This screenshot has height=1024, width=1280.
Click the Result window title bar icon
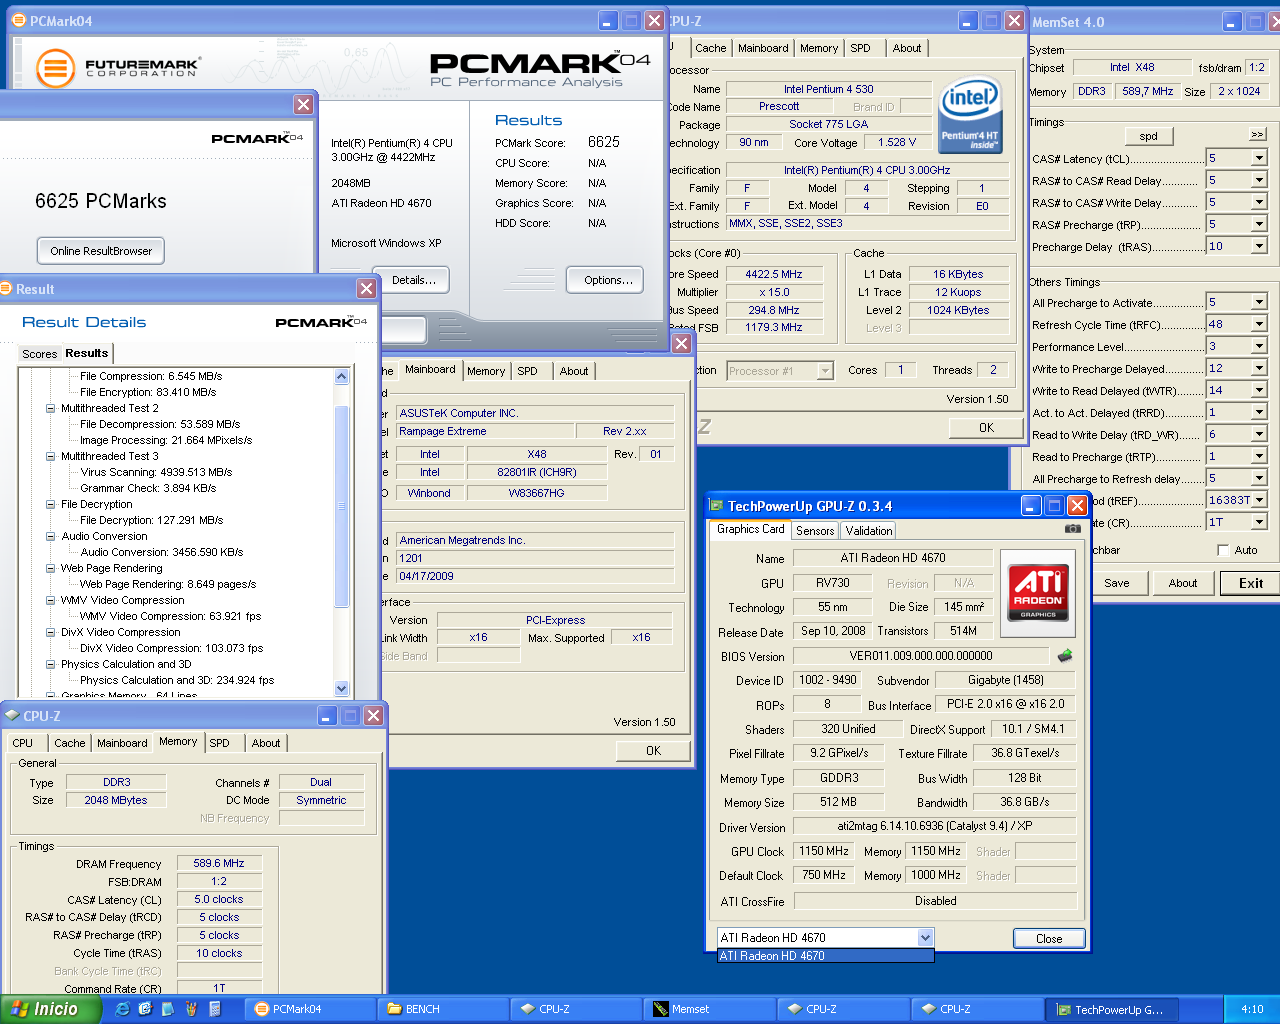point(6,288)
